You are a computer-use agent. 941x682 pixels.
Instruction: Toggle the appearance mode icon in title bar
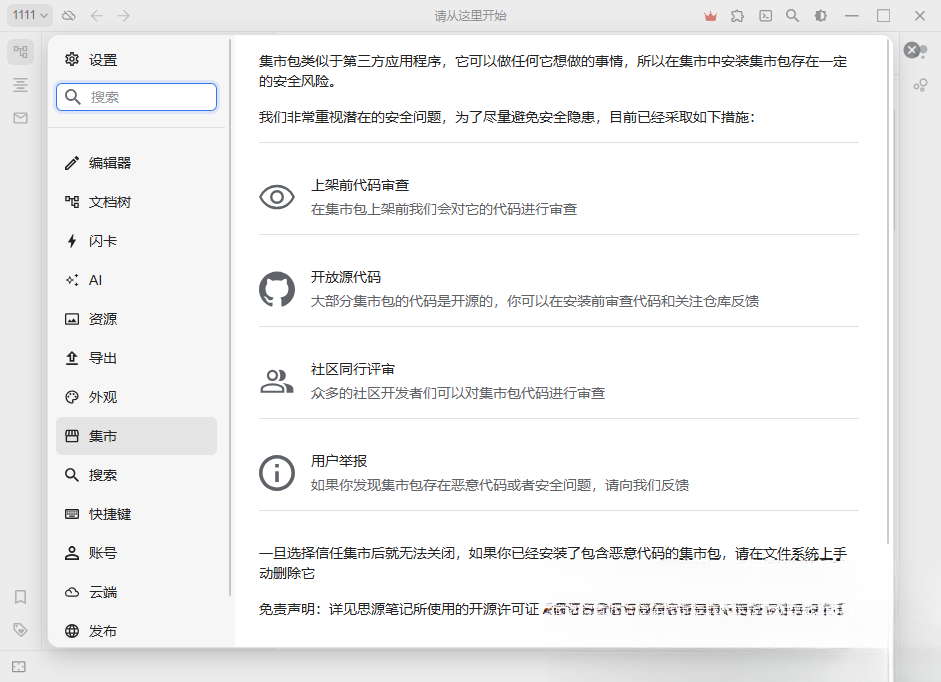point(820,16)
